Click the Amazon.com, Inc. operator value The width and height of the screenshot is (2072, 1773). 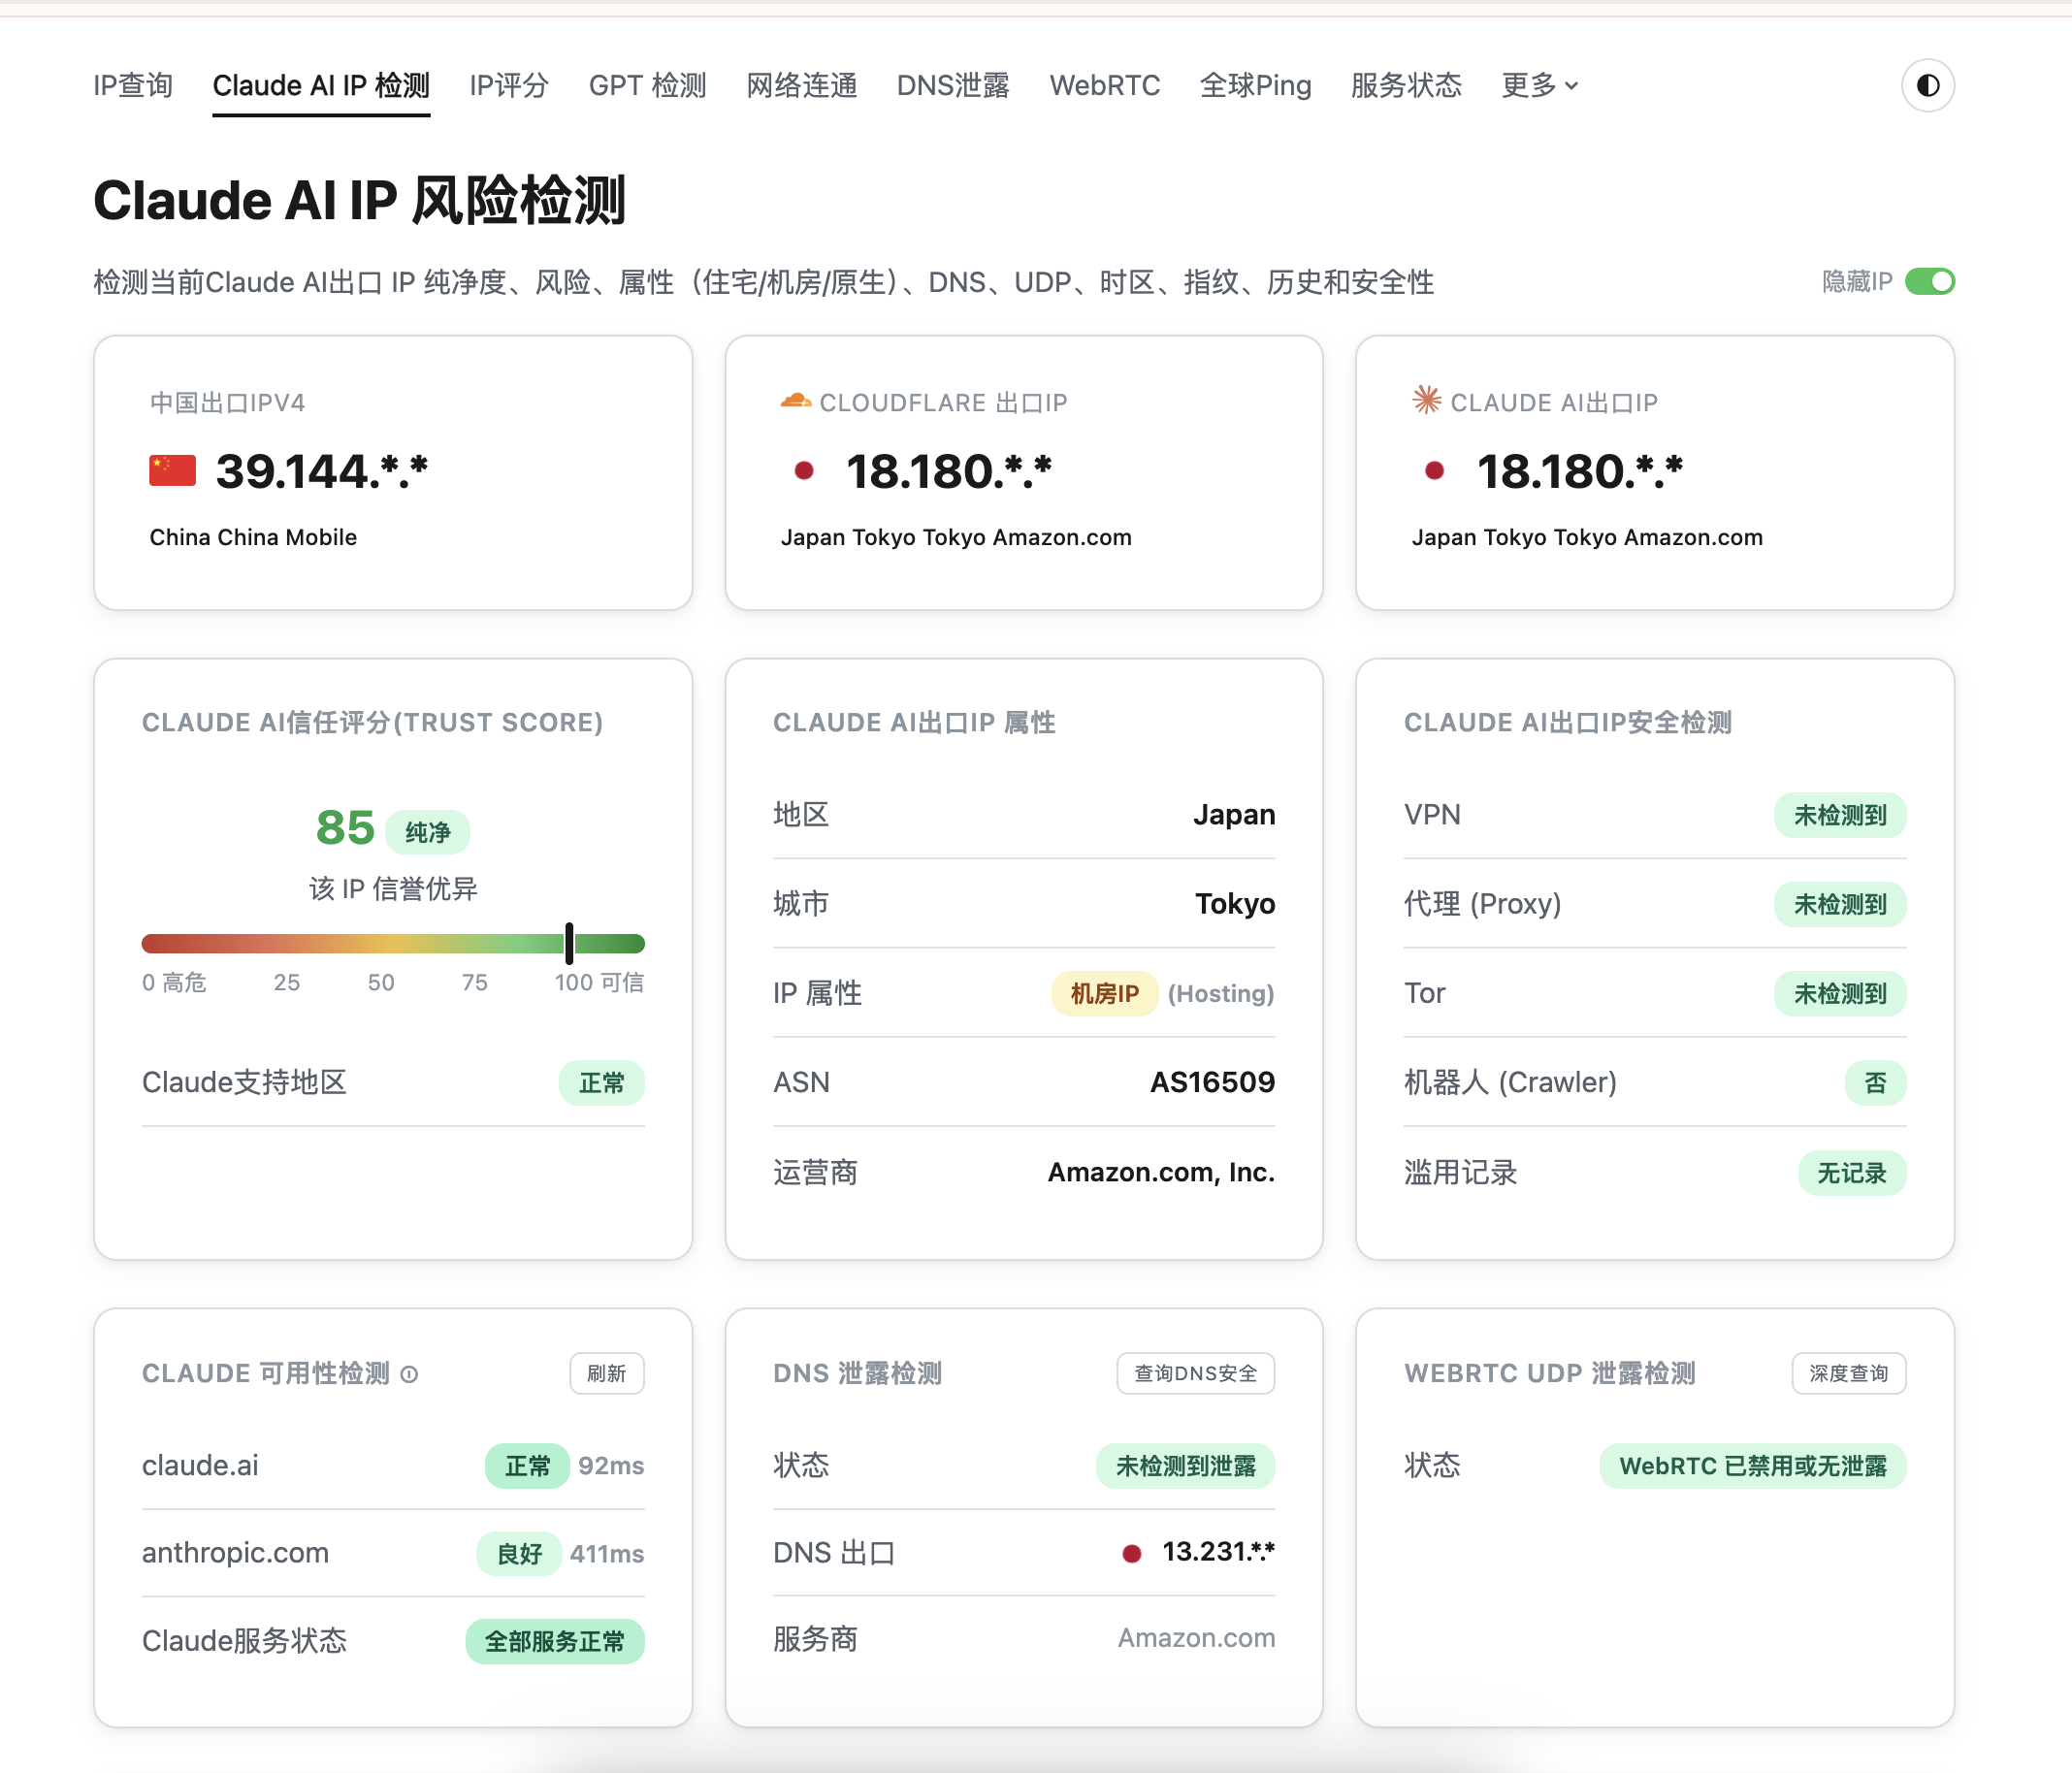(1161, 1172)
